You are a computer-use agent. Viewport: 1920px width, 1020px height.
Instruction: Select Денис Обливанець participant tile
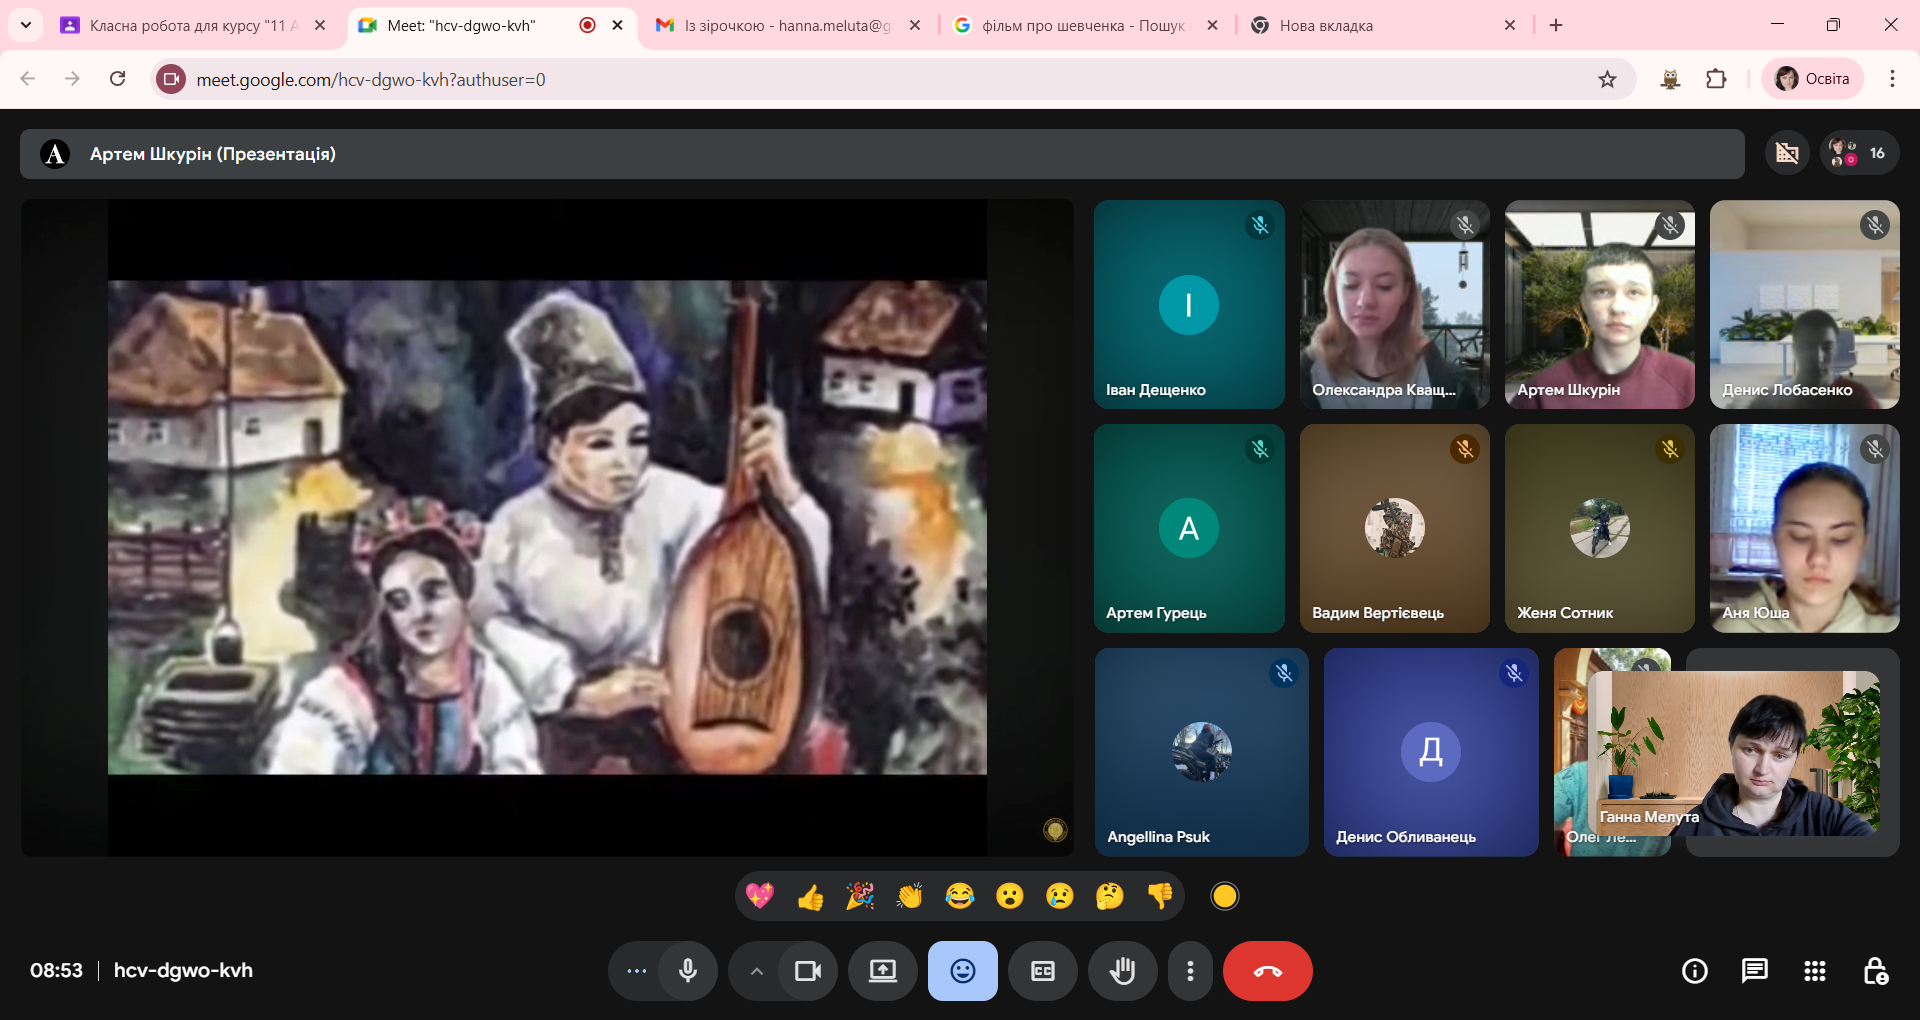click(x=1431, y=752)
